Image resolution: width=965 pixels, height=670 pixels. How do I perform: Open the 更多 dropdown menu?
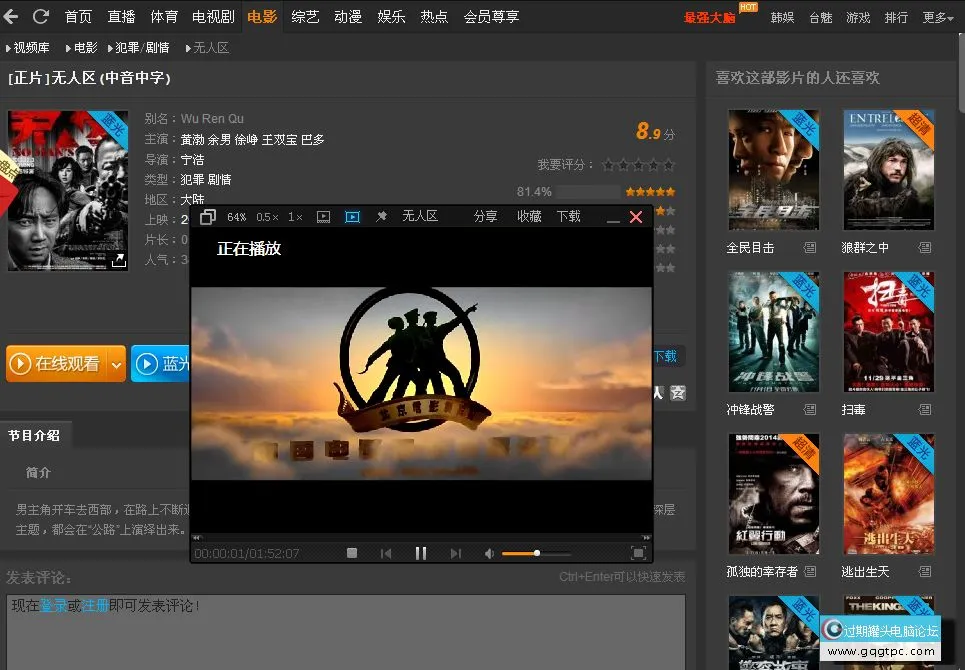pyautogui.click(x=938, y=18)
